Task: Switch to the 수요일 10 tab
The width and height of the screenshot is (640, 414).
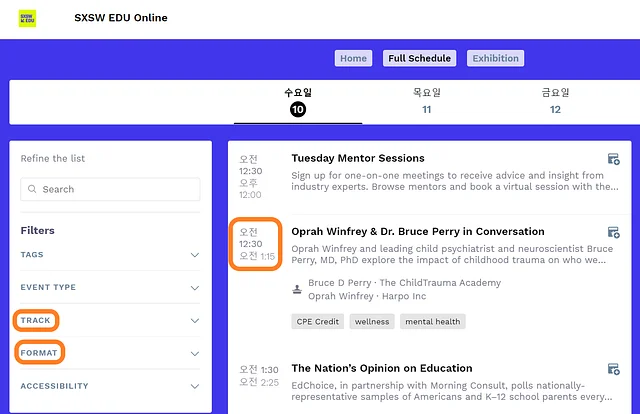Action: point(298,101)
